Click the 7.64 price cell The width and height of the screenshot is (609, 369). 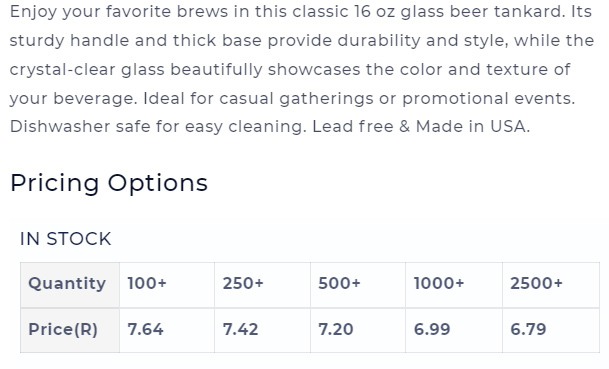(167, 330)
